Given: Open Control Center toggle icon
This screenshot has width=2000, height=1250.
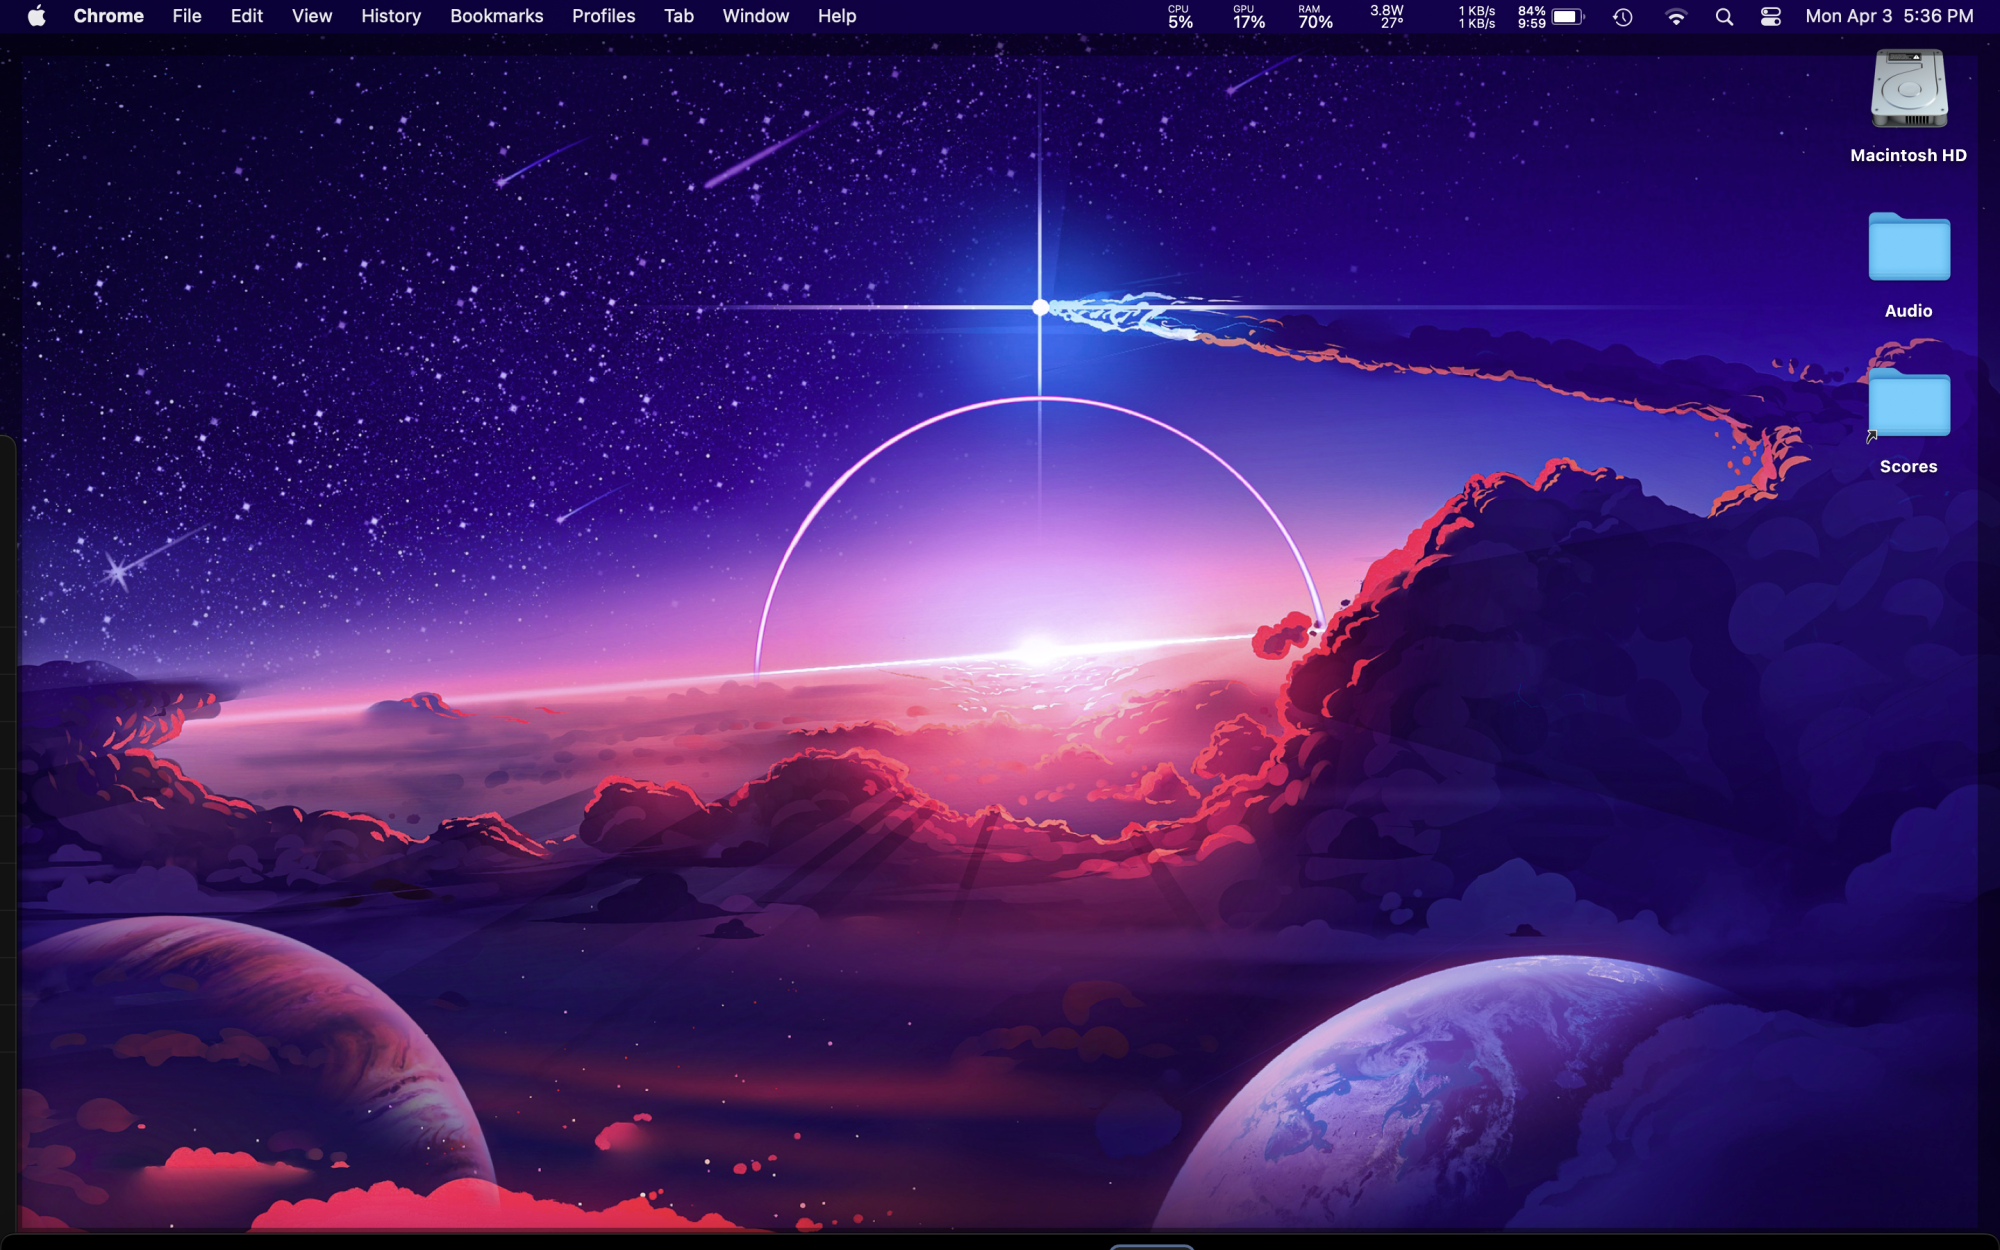Looking at the screenshot, I should click(1770, 17).
